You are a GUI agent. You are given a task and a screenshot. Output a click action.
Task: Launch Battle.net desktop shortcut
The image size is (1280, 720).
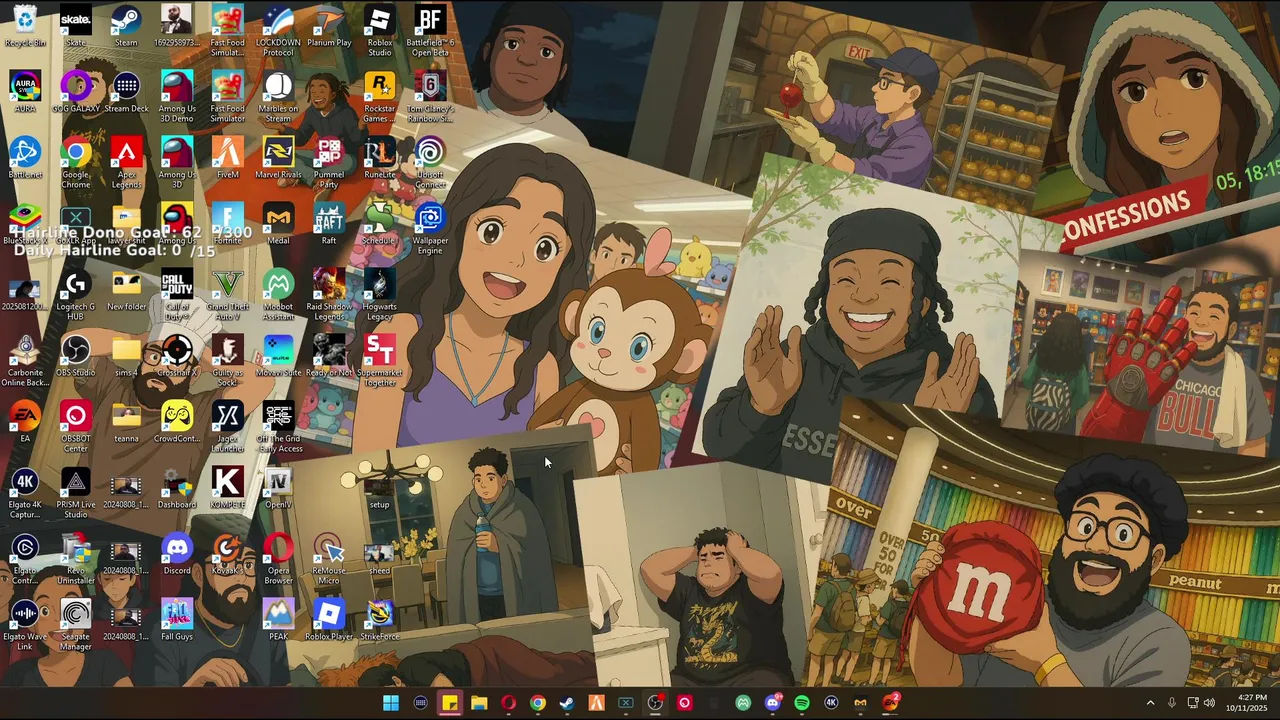click(25, 158)
